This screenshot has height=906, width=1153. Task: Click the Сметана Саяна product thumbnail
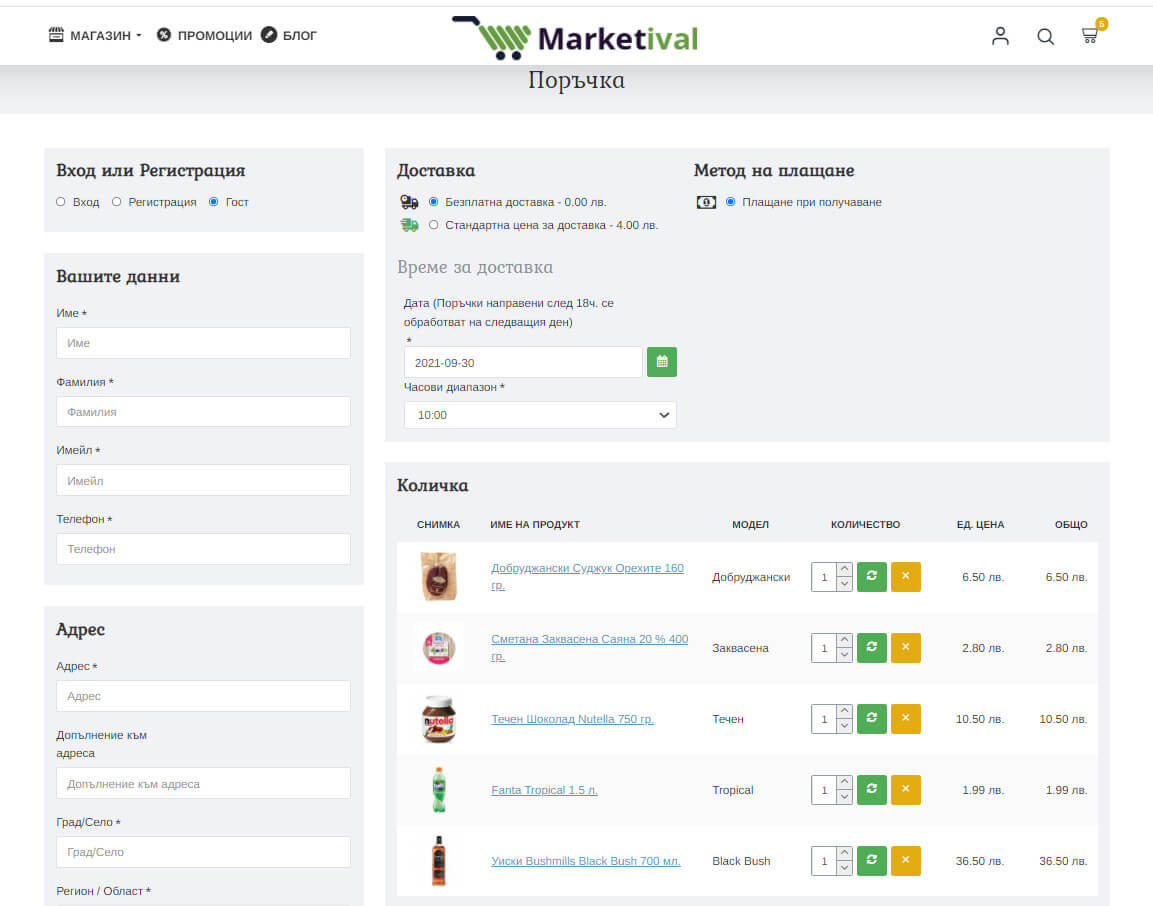tap(438, 648)
